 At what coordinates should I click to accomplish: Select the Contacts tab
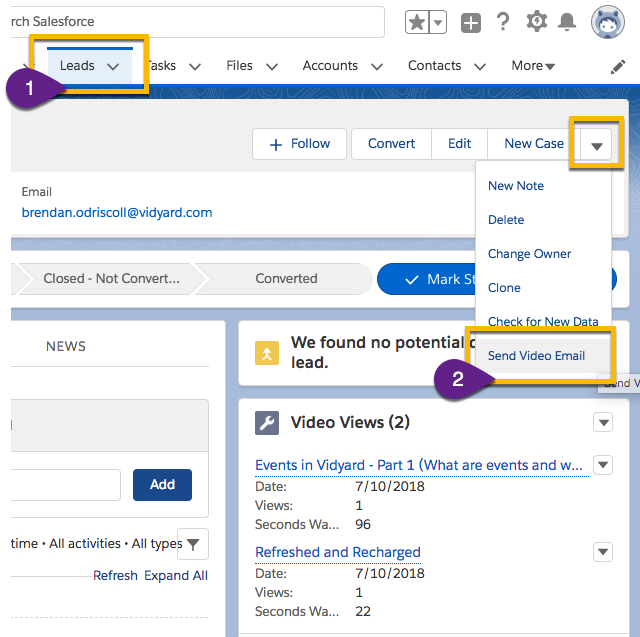point(434,65)
